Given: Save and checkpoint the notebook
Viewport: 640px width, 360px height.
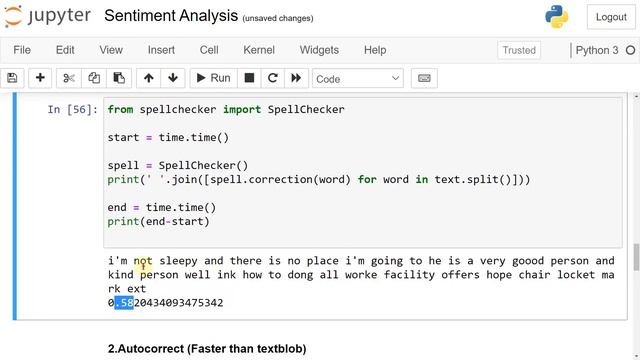Looking at the screenshot, I should [12, 78].
